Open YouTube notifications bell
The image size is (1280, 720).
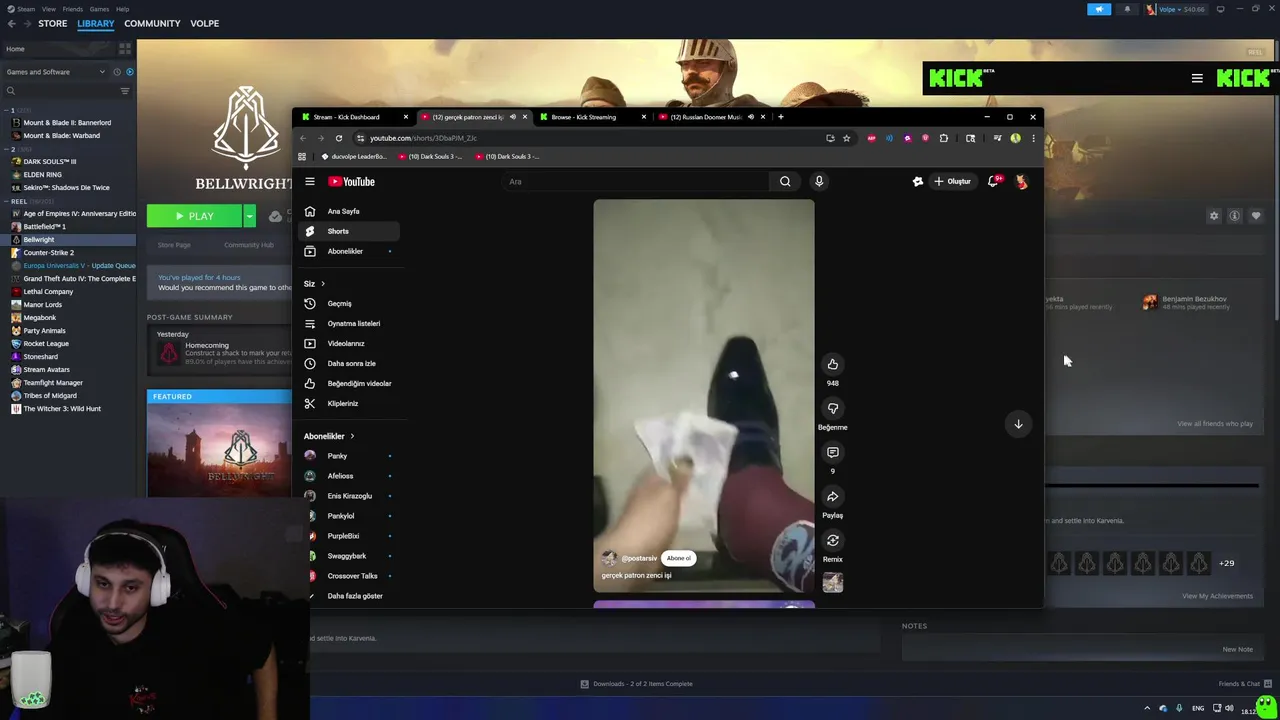tap(993, 181)
